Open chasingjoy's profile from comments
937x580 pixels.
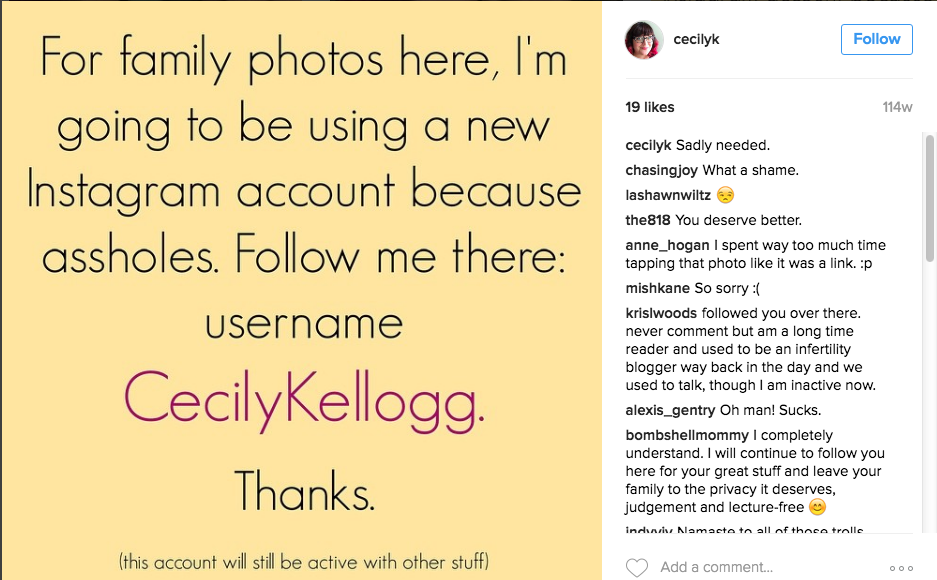pyautogui.click(x=662, y=170)
